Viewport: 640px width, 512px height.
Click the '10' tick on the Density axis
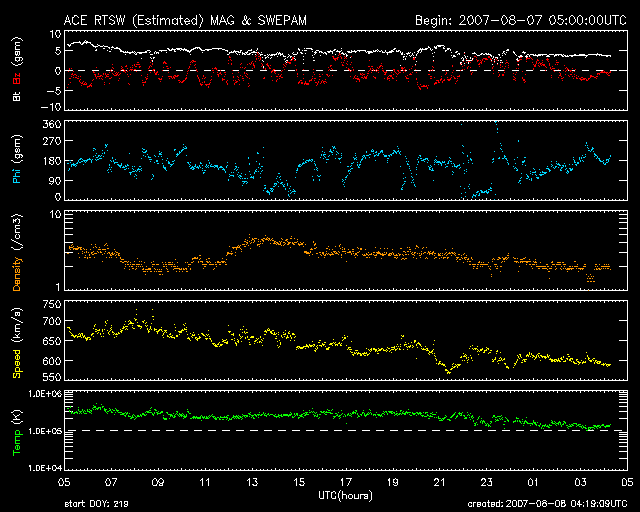56,214
